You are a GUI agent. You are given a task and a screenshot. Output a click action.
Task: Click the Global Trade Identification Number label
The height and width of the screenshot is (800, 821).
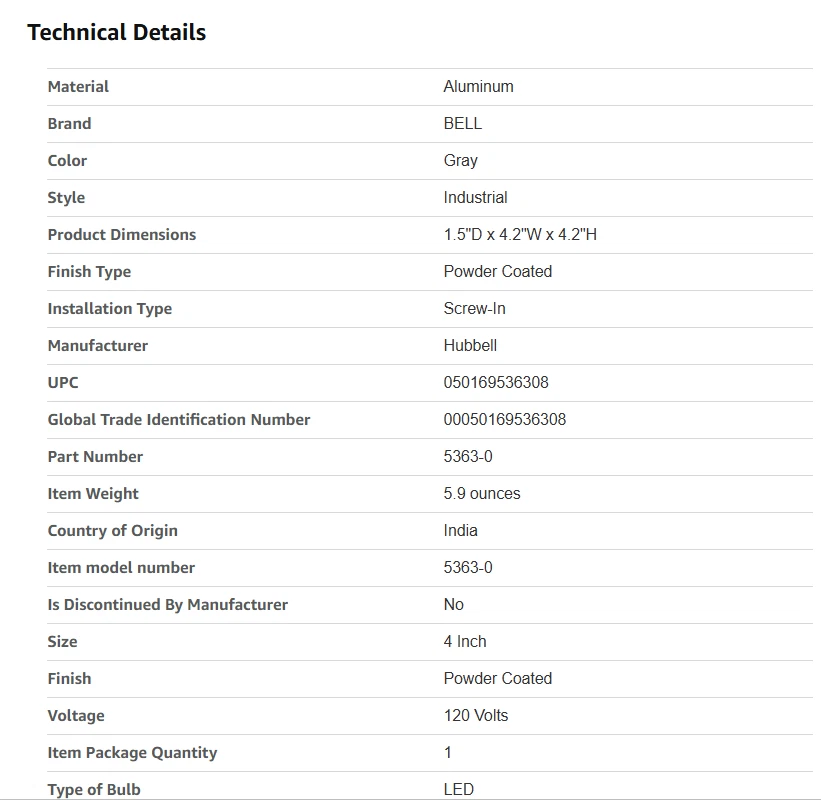179,420
